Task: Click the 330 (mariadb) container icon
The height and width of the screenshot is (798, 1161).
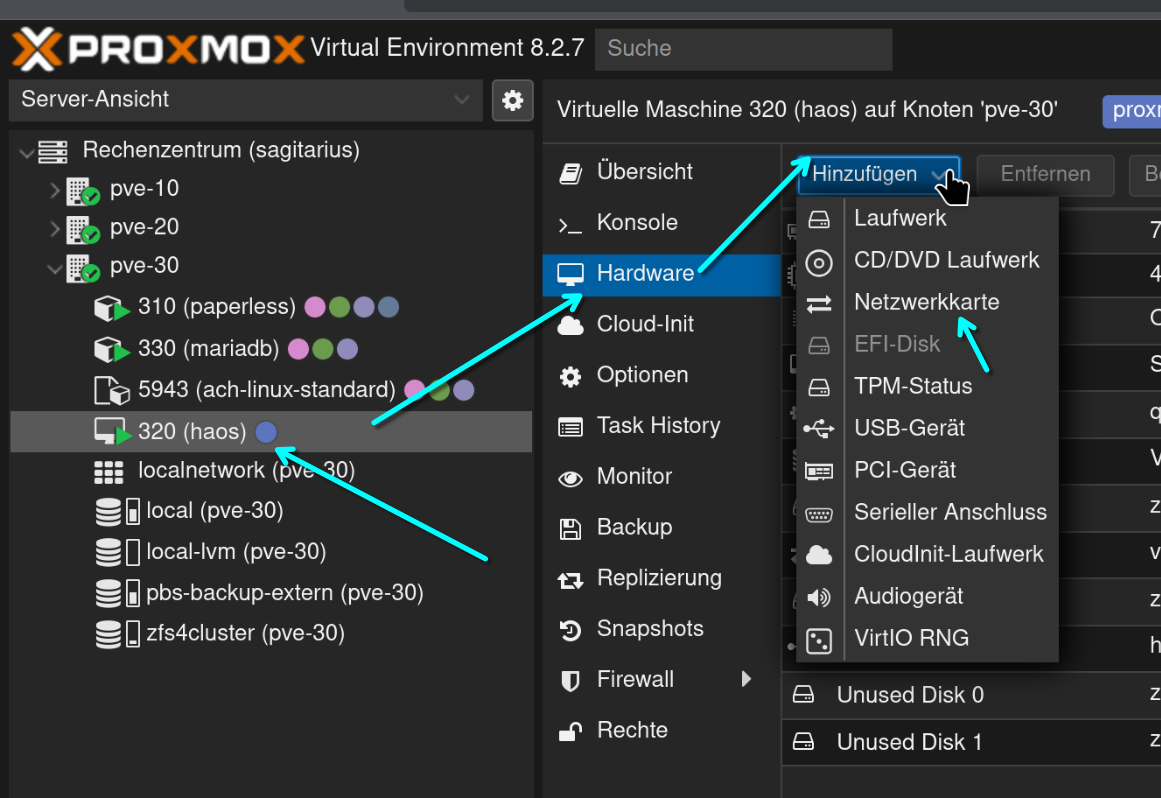Action: tap(112, 349)
